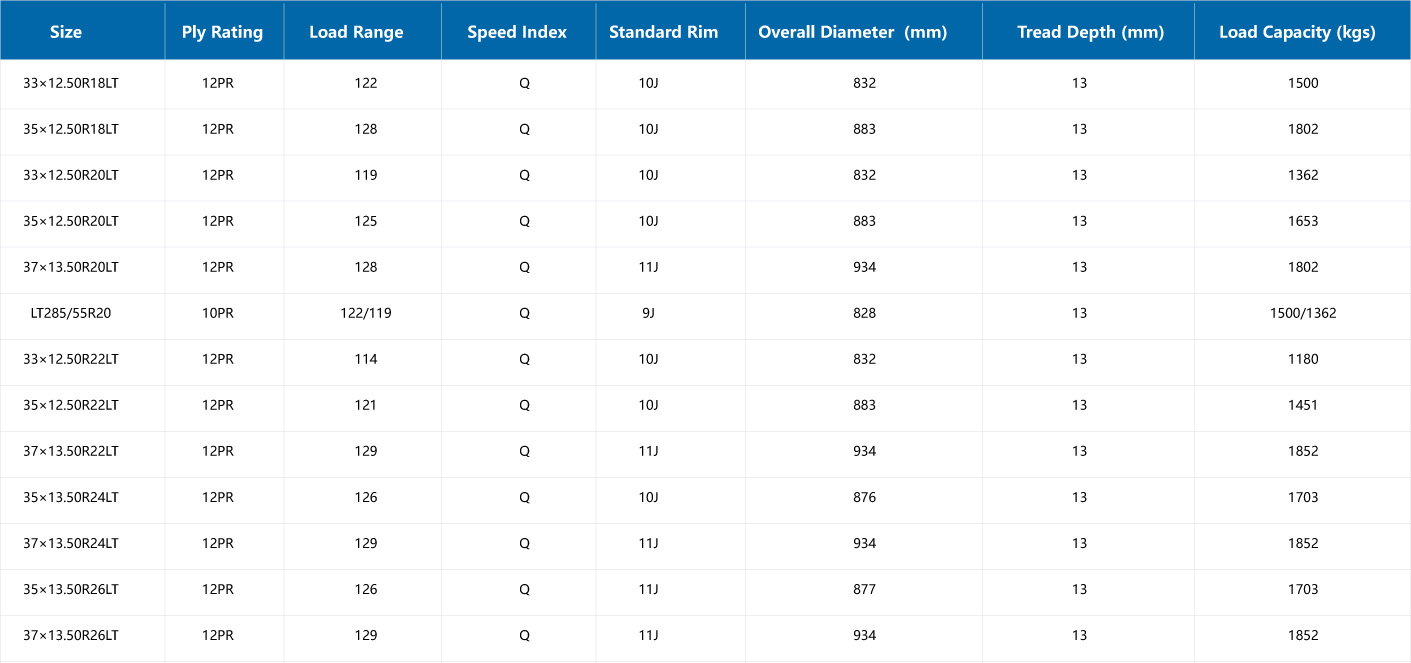Click the Tread Depth (mm) header

point(1090,32)
